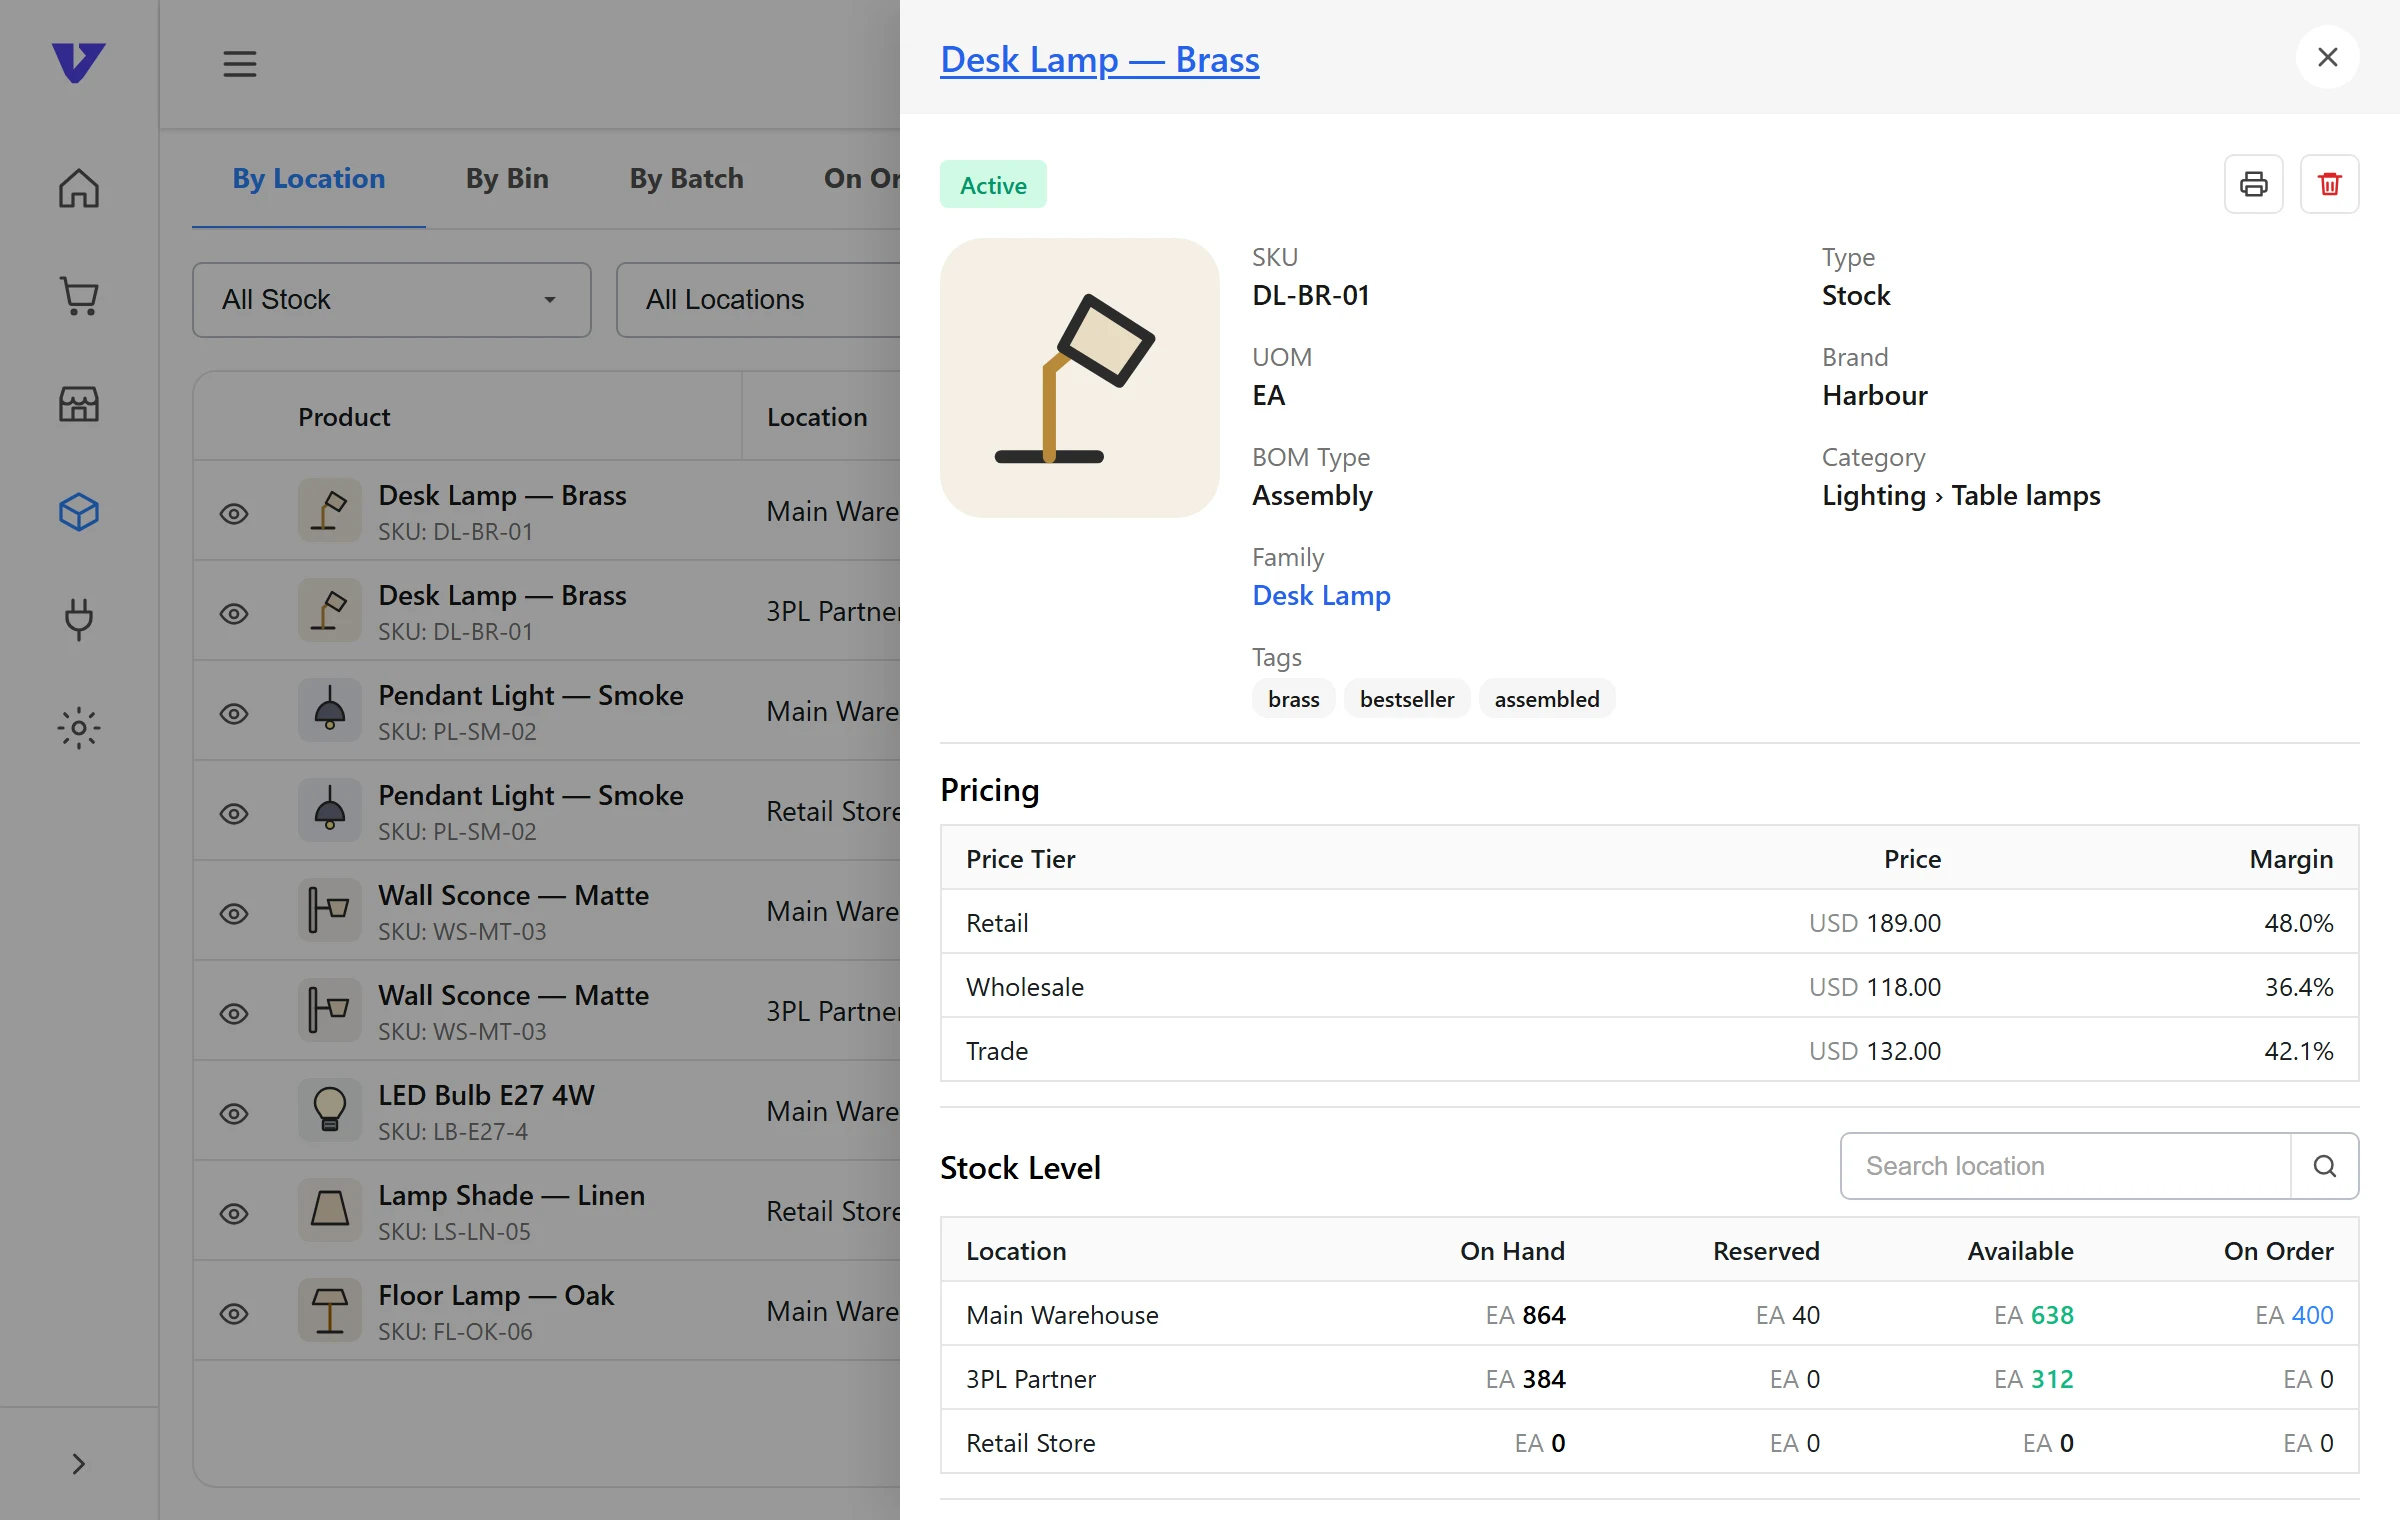Go to Home in sidebar
2400x1520 pixels.
pyautogui.click(x=79, y=188)
